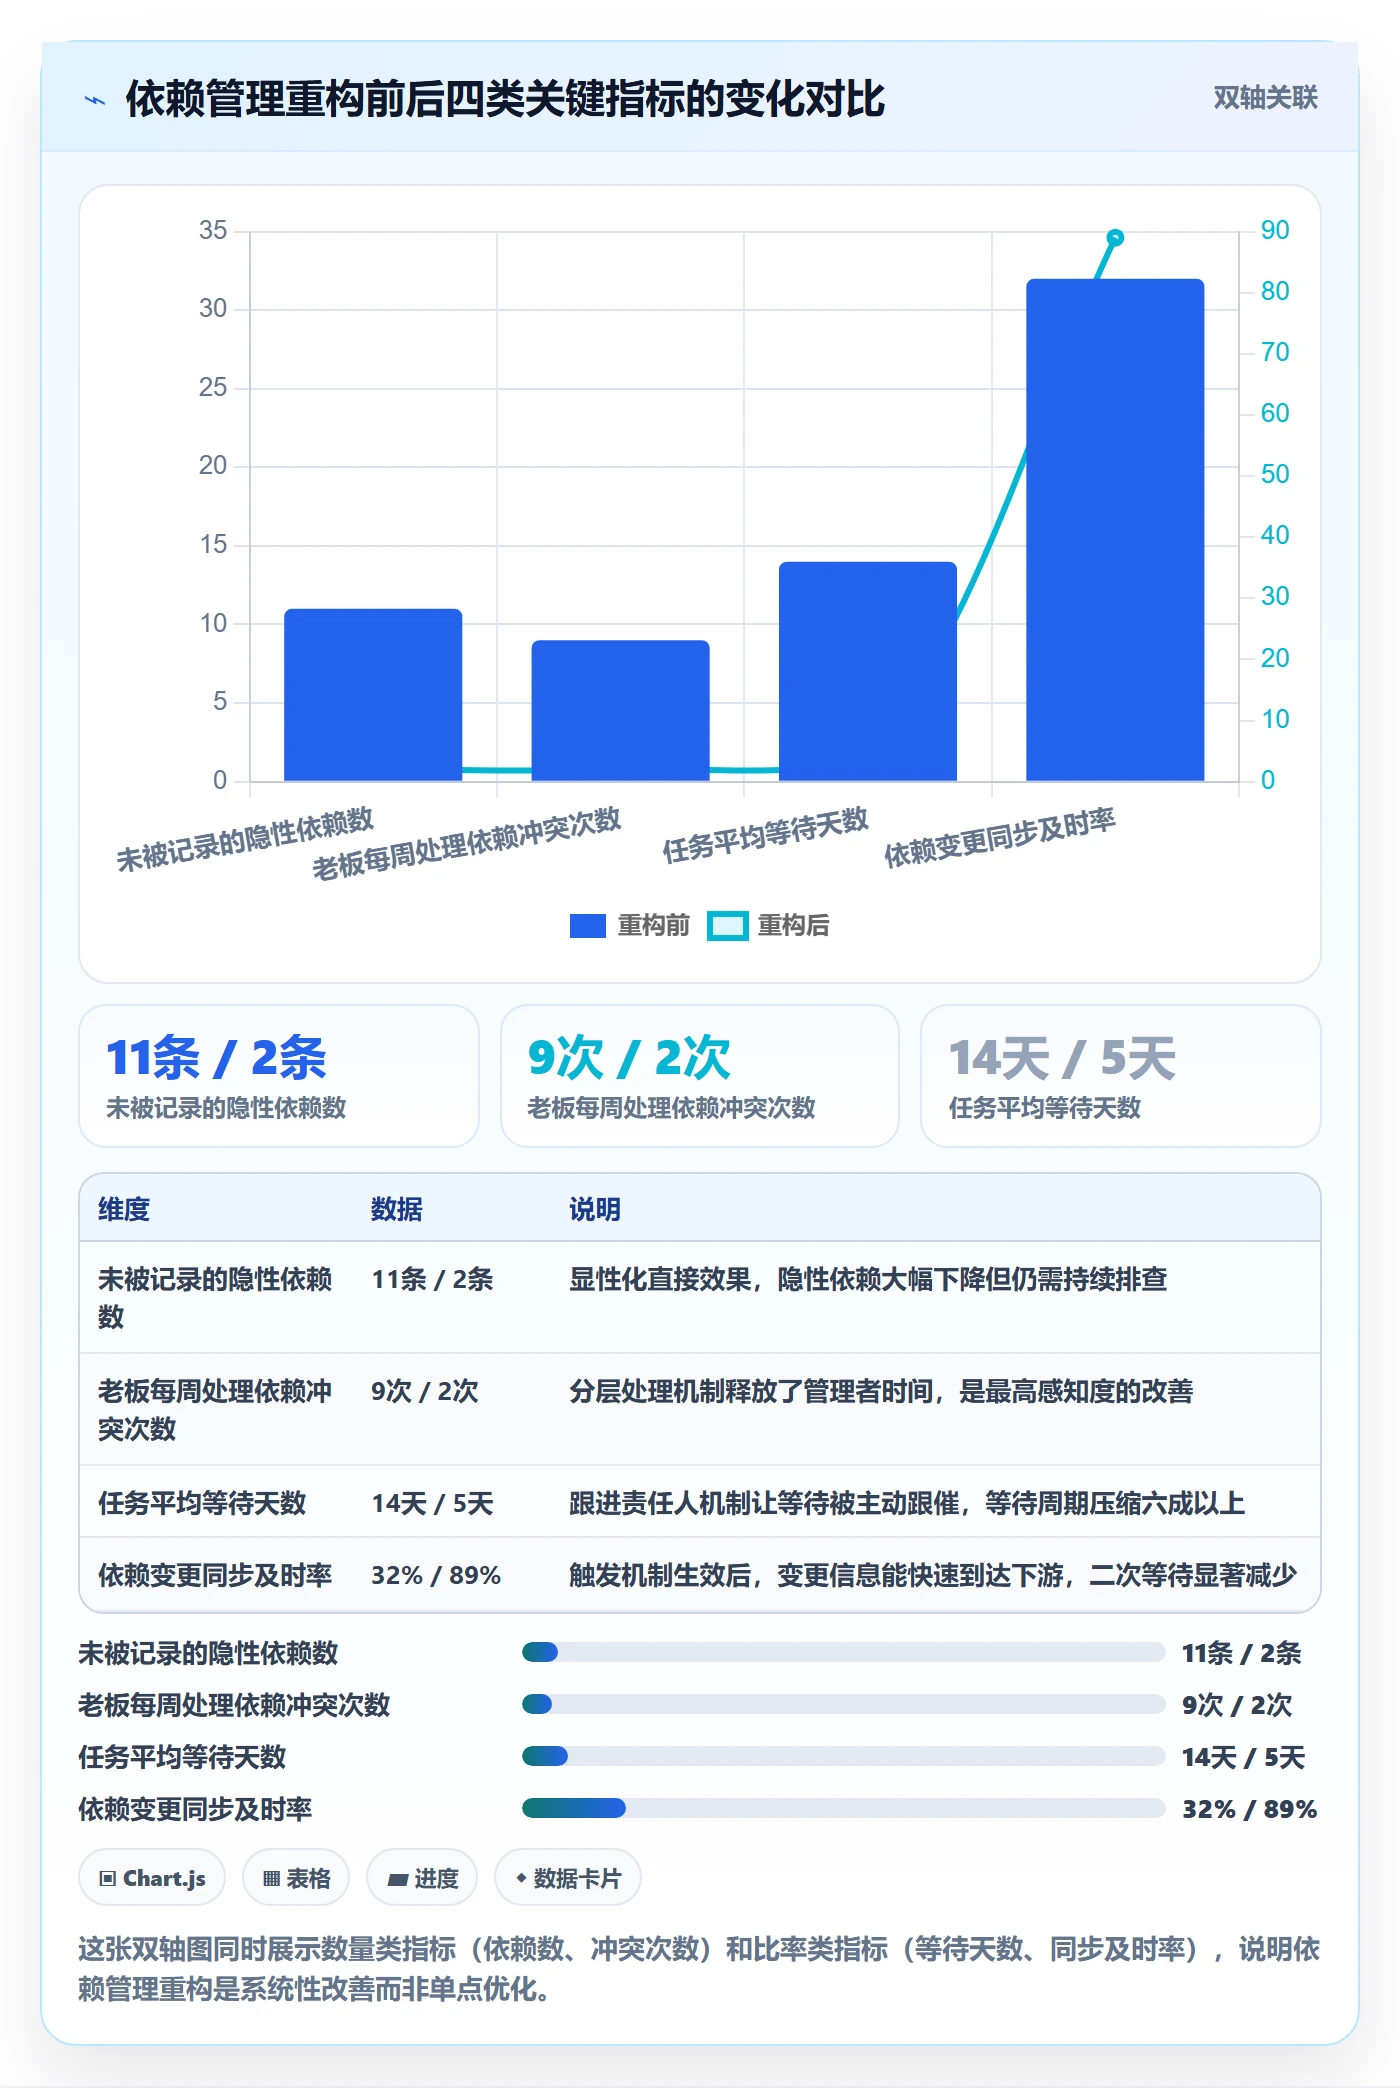Select the 11条 / 2条 data card
1400x2088 pixels.
(x=279, y=1076)
